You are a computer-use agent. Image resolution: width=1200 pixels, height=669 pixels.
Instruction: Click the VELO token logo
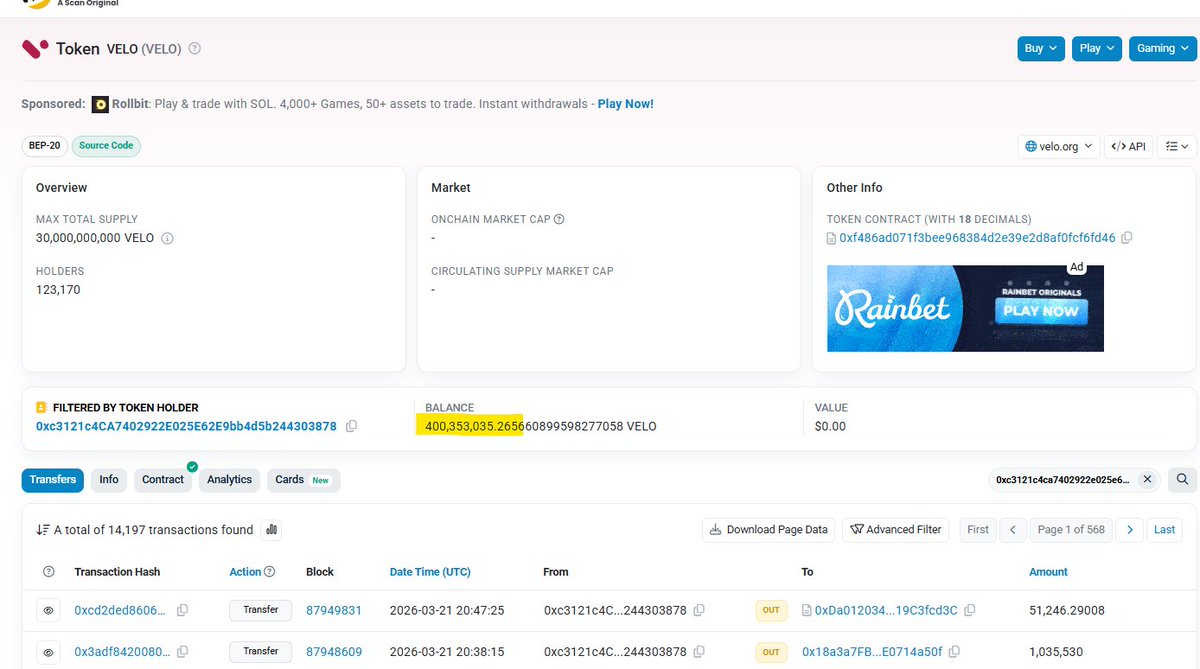tap(36, 48)
